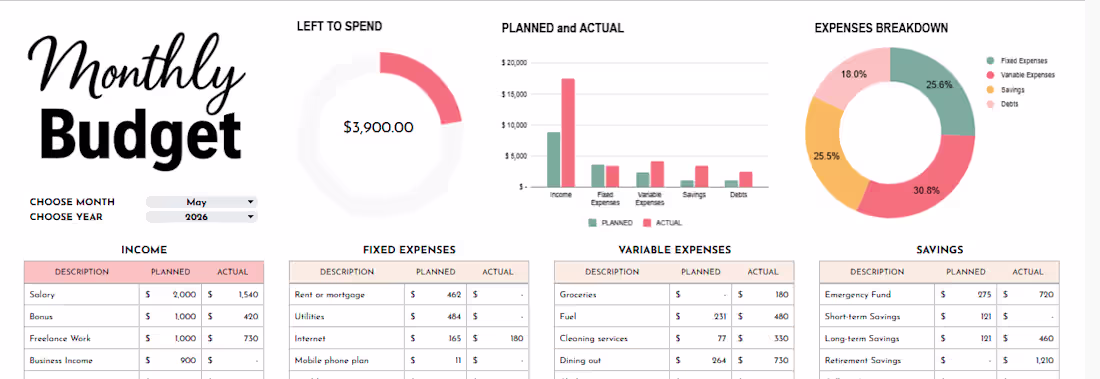Select the 25.6% slice of the donut chart
This screenshot has height=379, width=1100.
tap(940, 86)
